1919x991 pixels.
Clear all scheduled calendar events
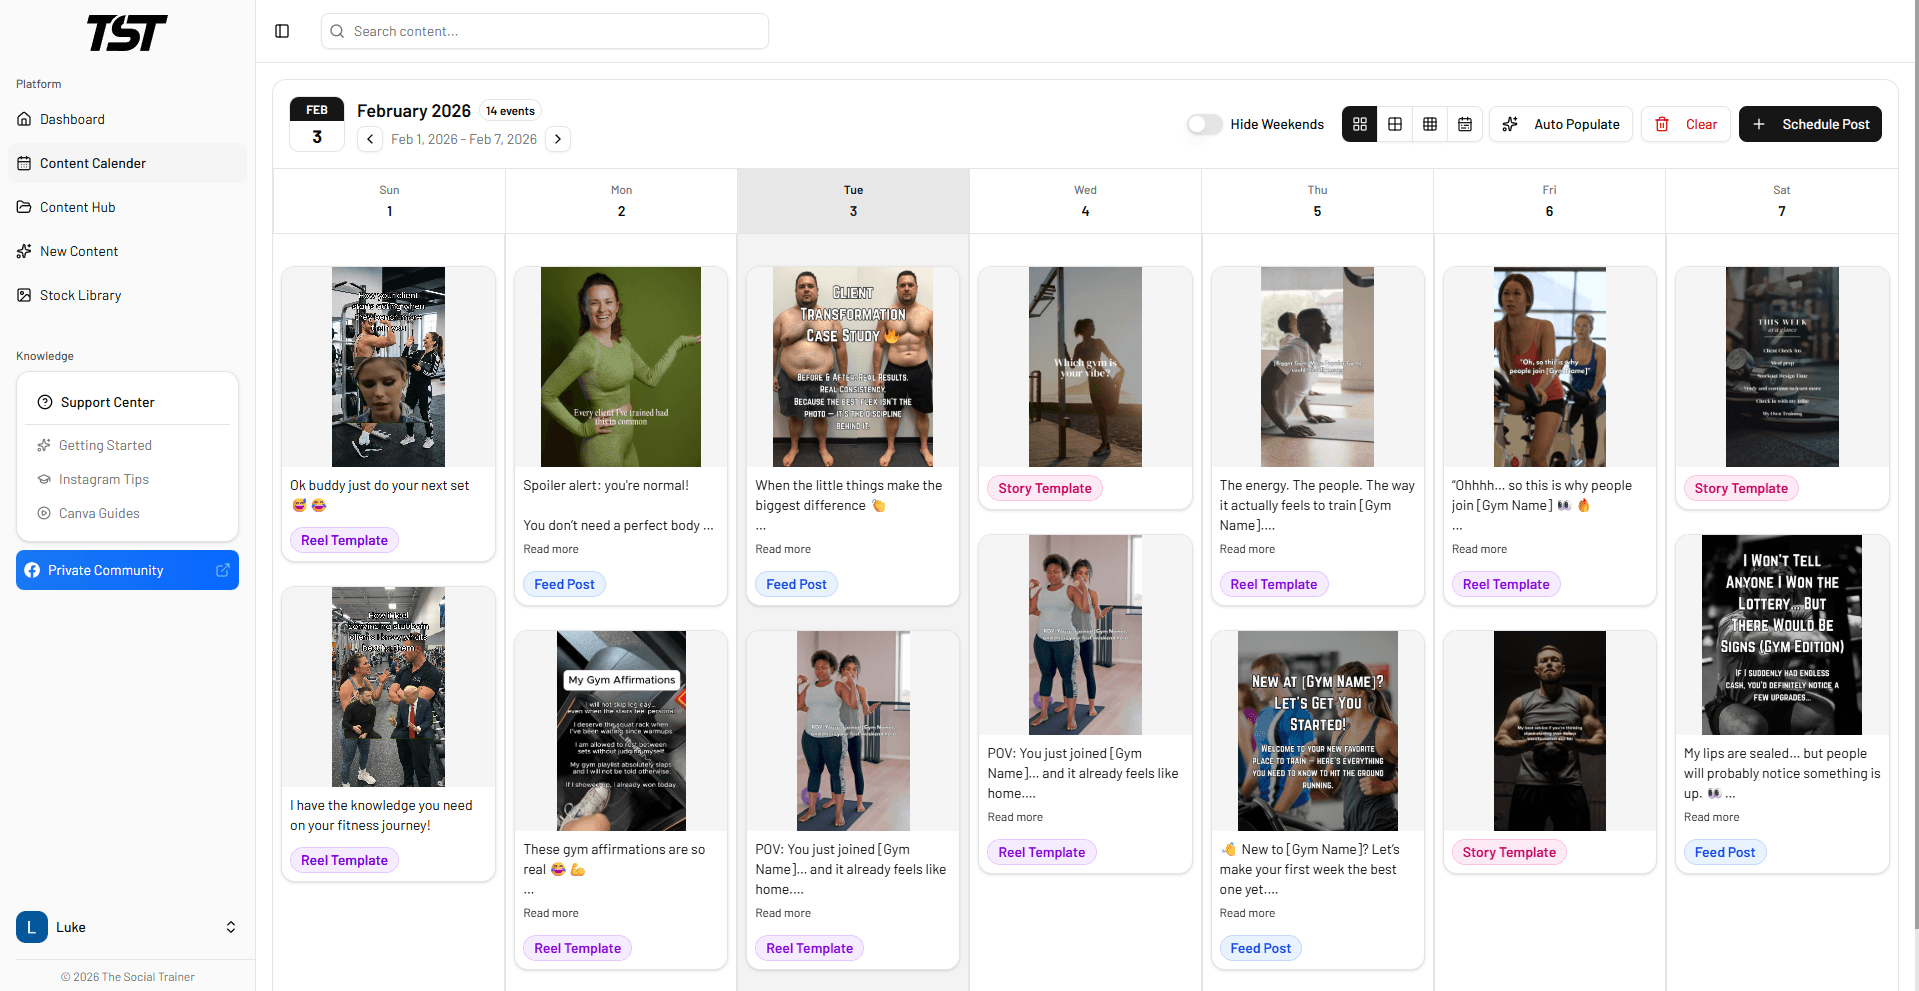[x=1685, y=124]
